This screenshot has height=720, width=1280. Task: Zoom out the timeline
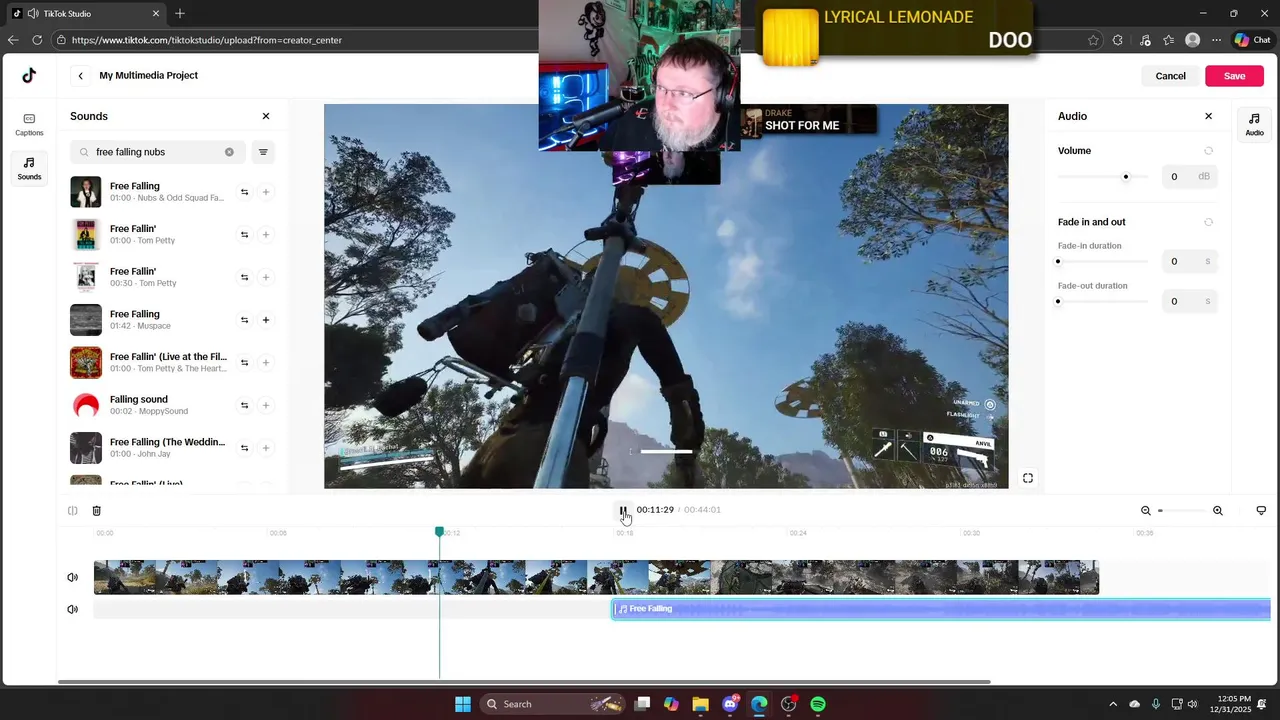pos(1146,510)
